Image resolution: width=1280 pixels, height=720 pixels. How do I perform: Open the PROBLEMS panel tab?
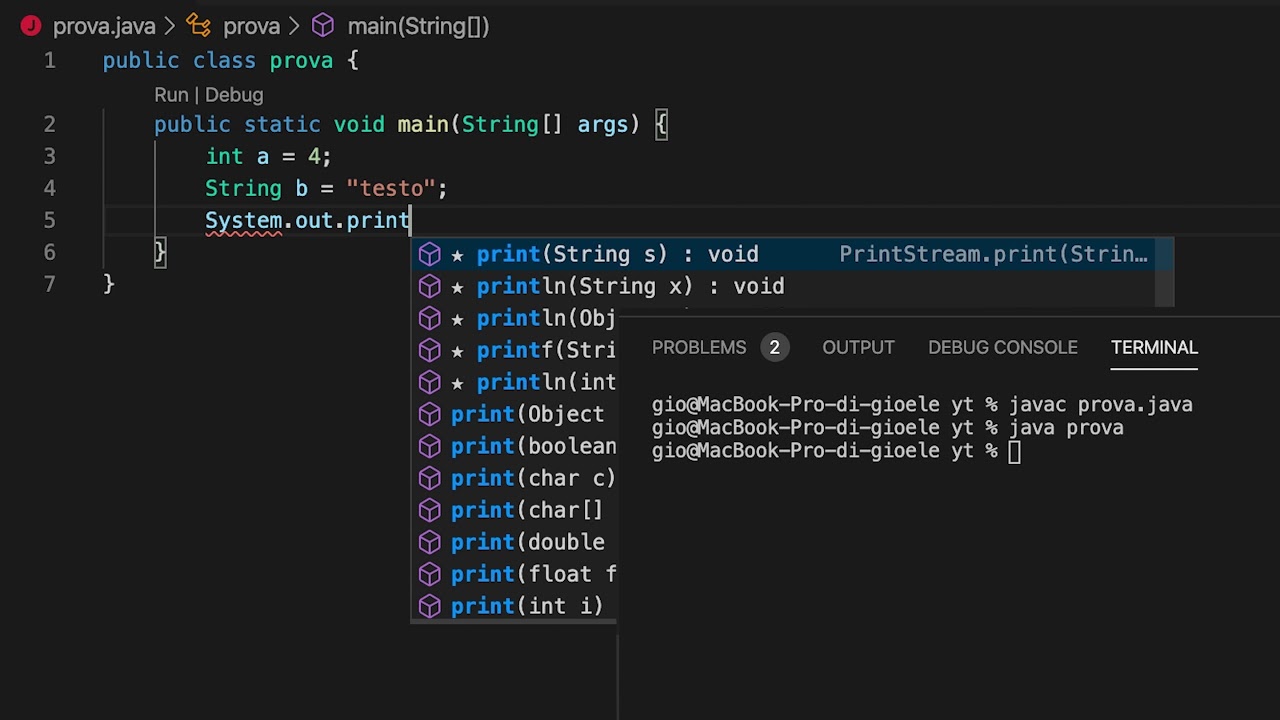click(699, 348)
